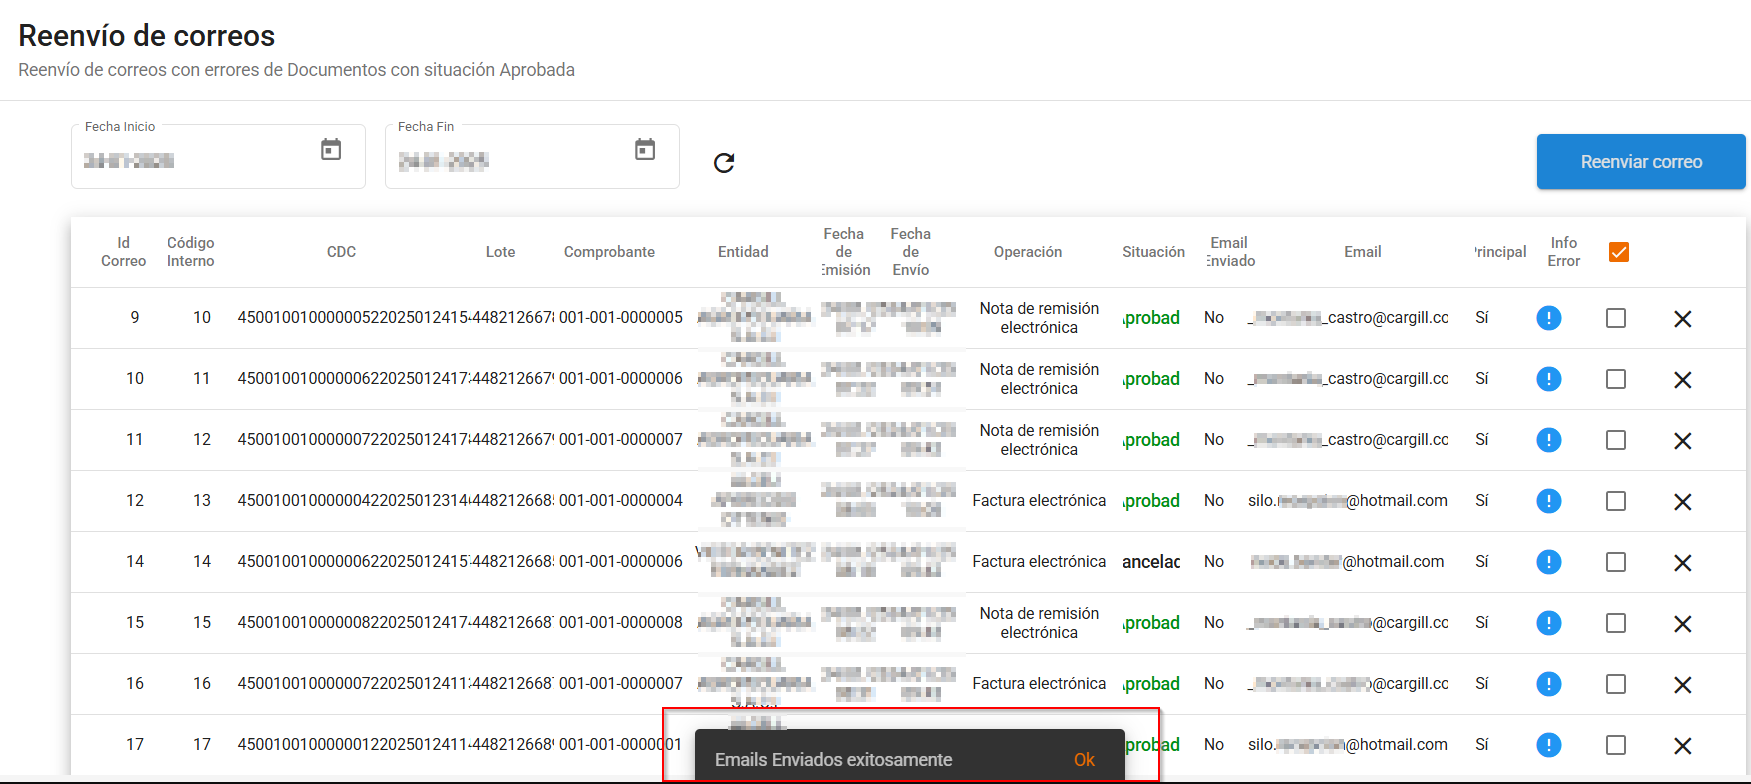Check the box for Id Correo 9
The image size is (1751, 784).
pyautogui.click(x=1616, y=318)
